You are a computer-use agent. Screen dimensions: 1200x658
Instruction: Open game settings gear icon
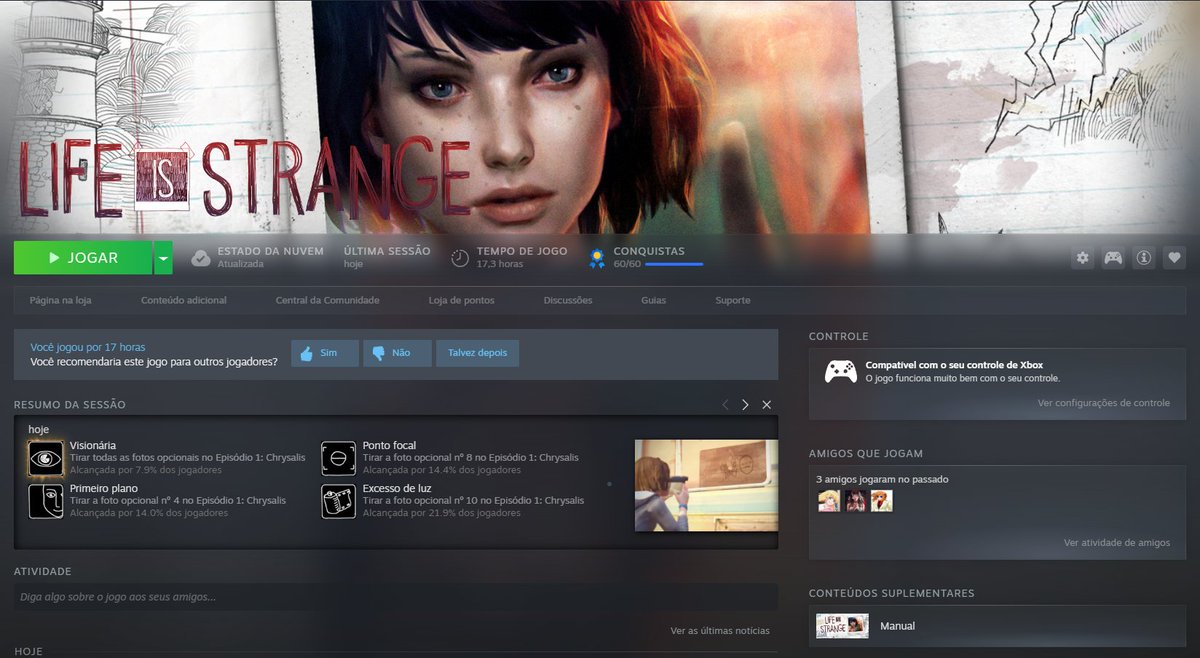point(1083,258)
